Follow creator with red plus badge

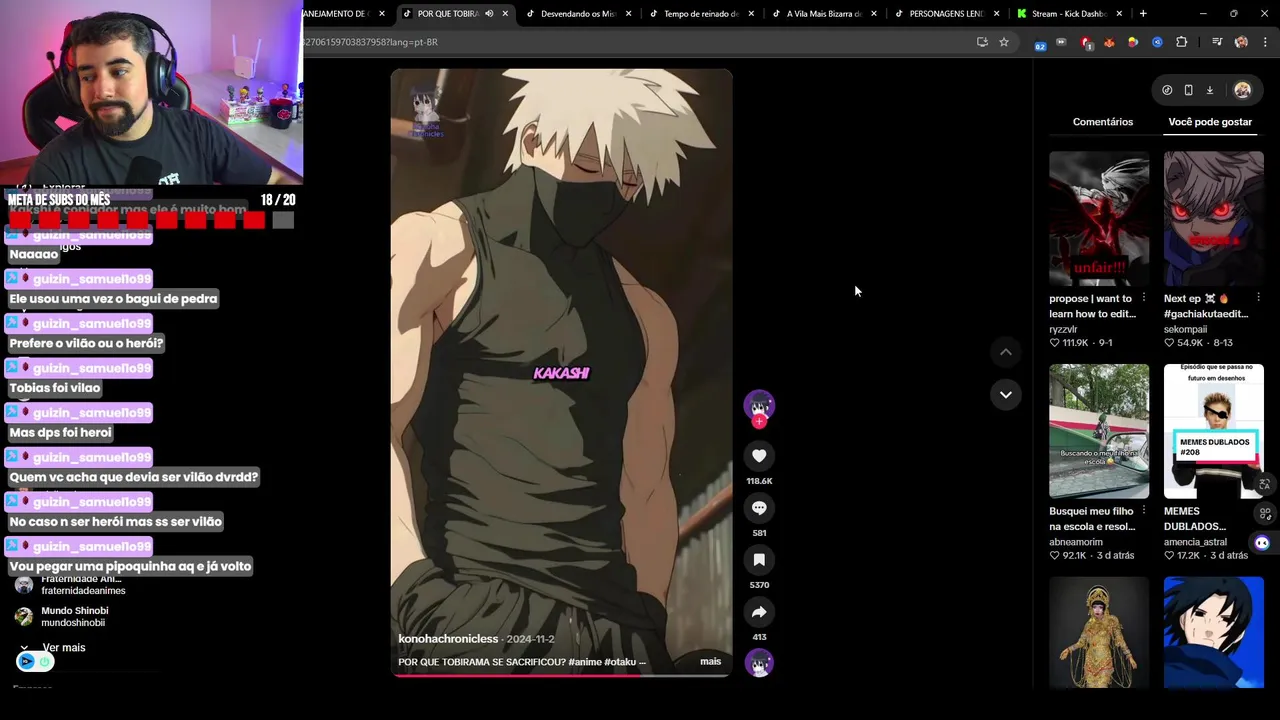pyautogui.click(x=759, y=422)
